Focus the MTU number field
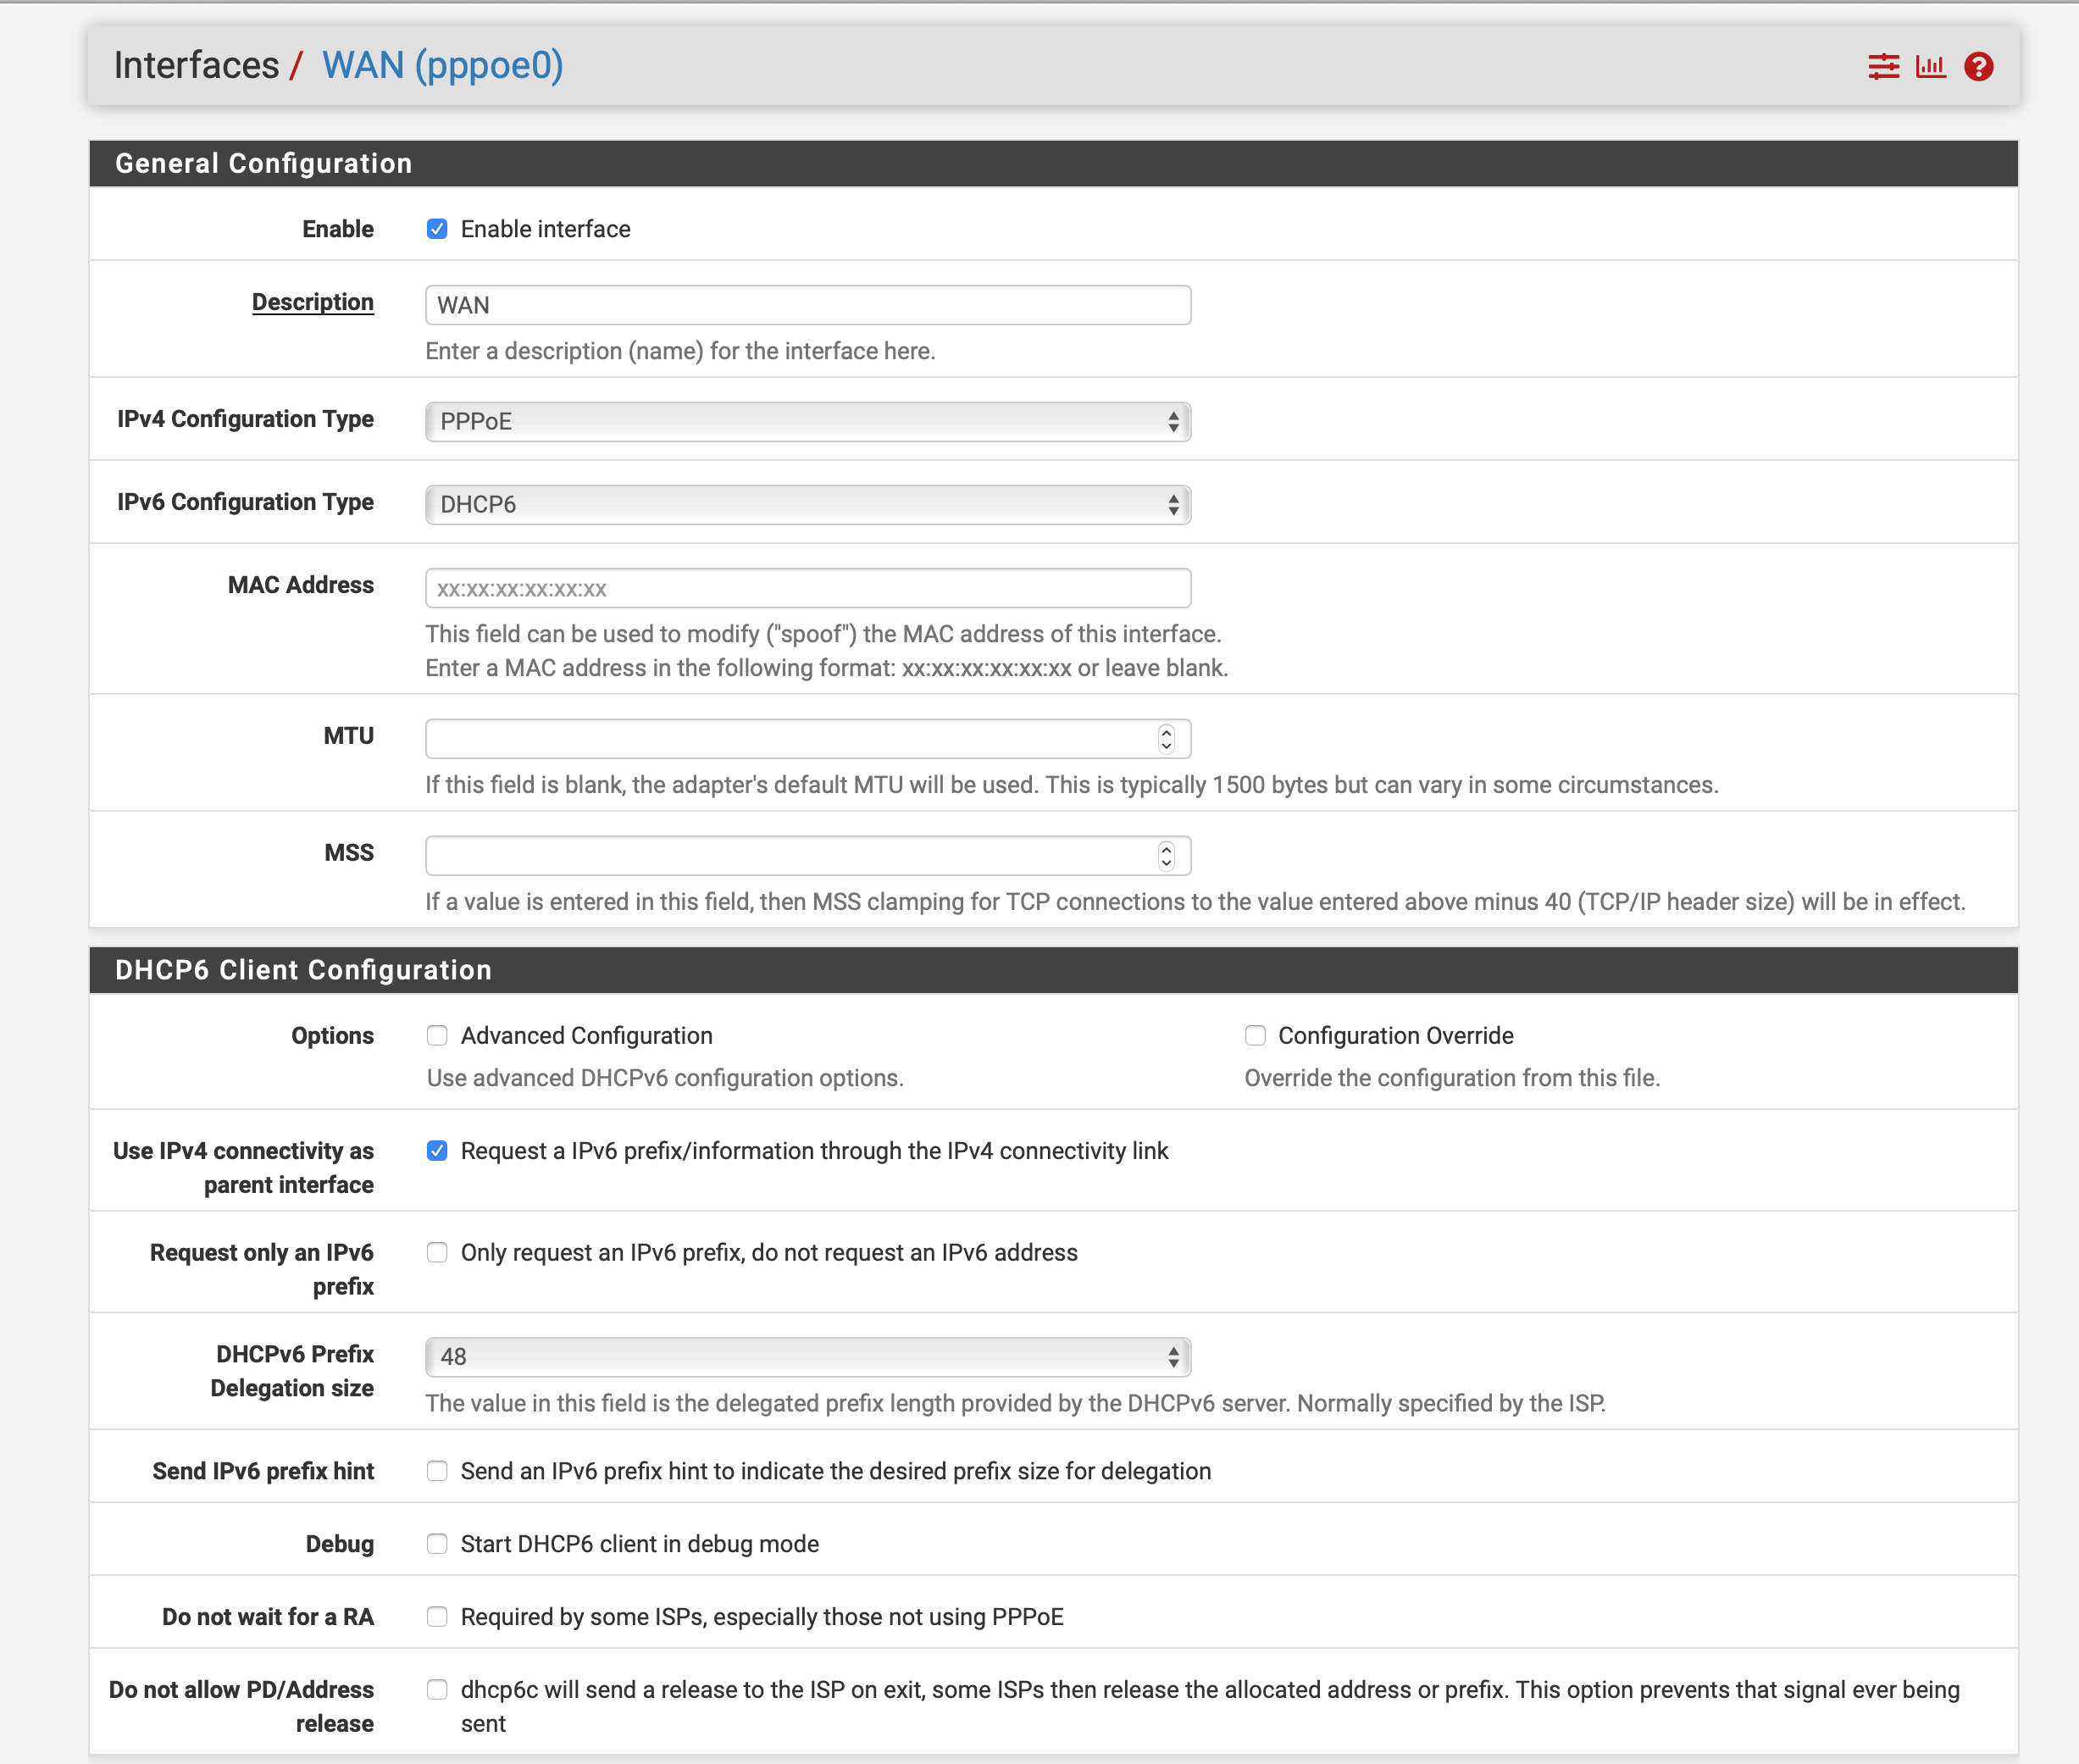This screenshot has width=2079, height=1764. tap(808, 739)
